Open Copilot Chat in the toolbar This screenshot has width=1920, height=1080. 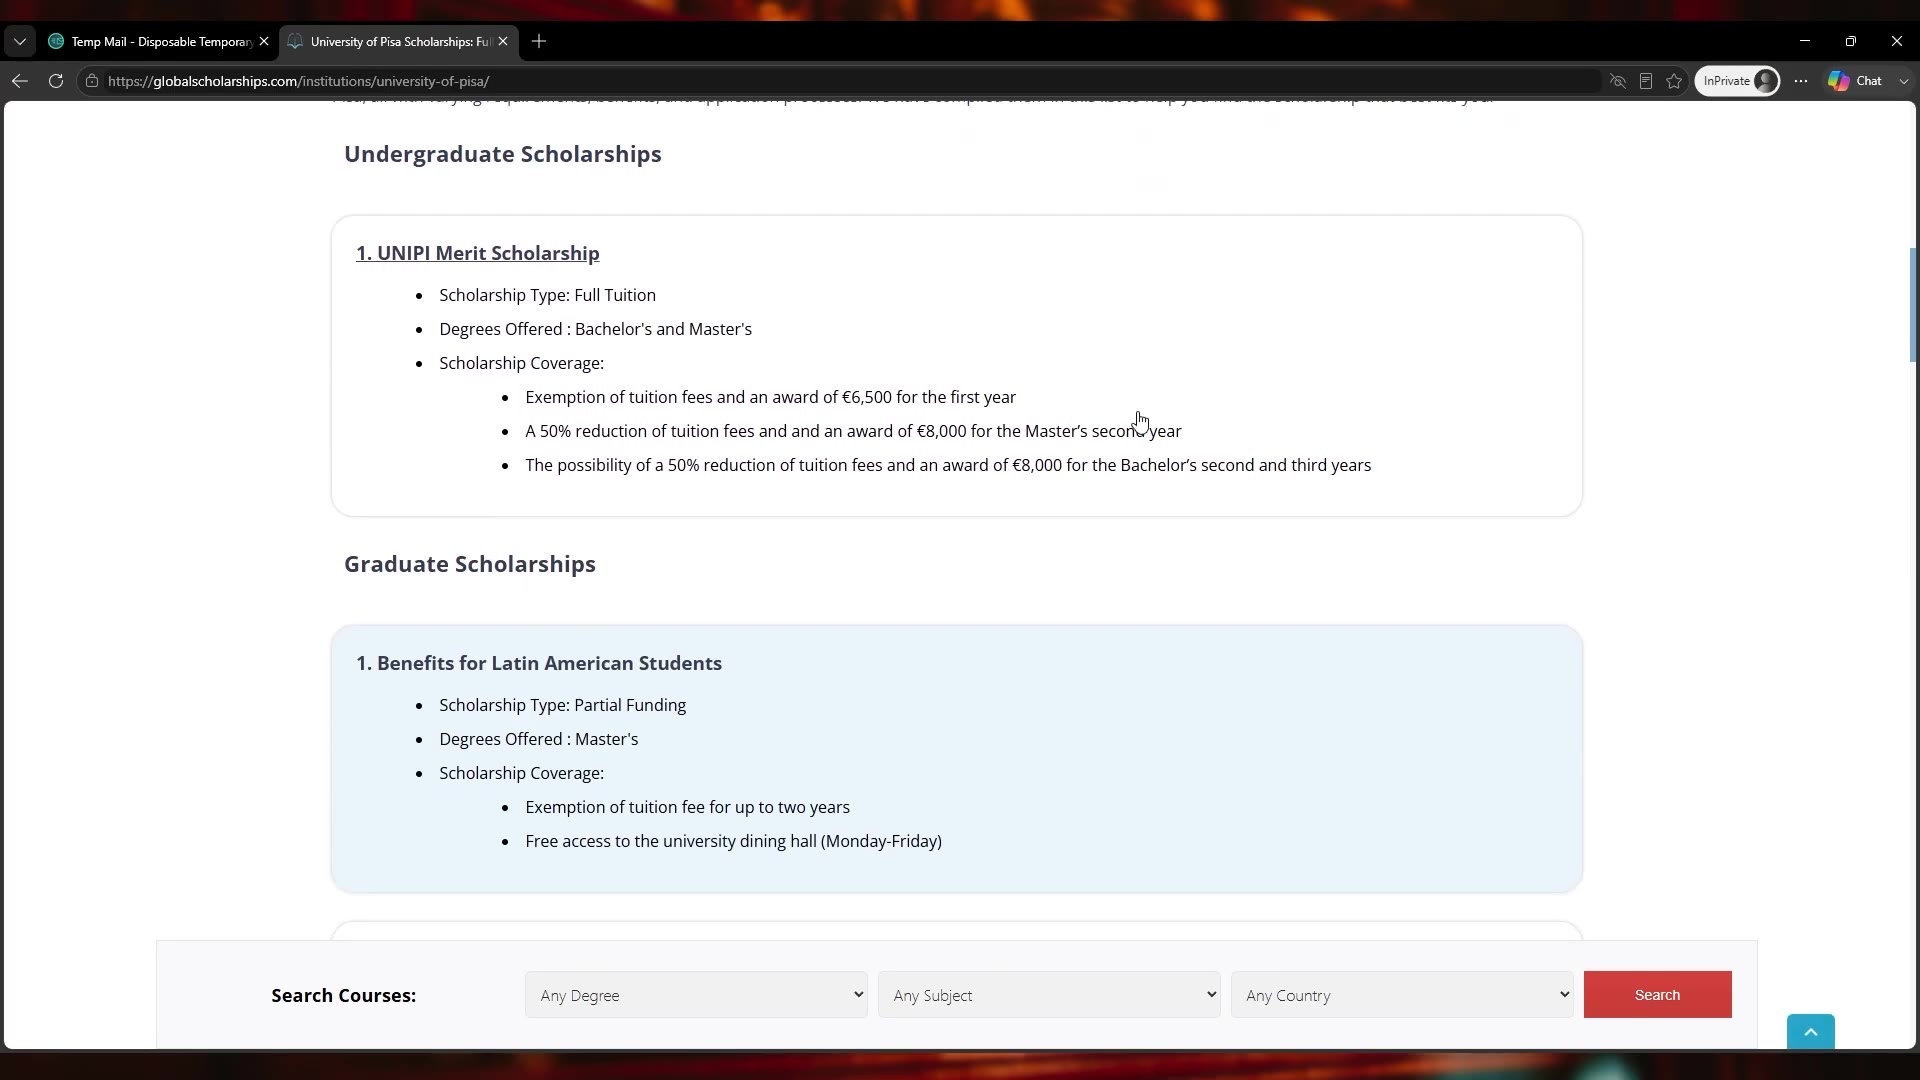point(1856,81)
